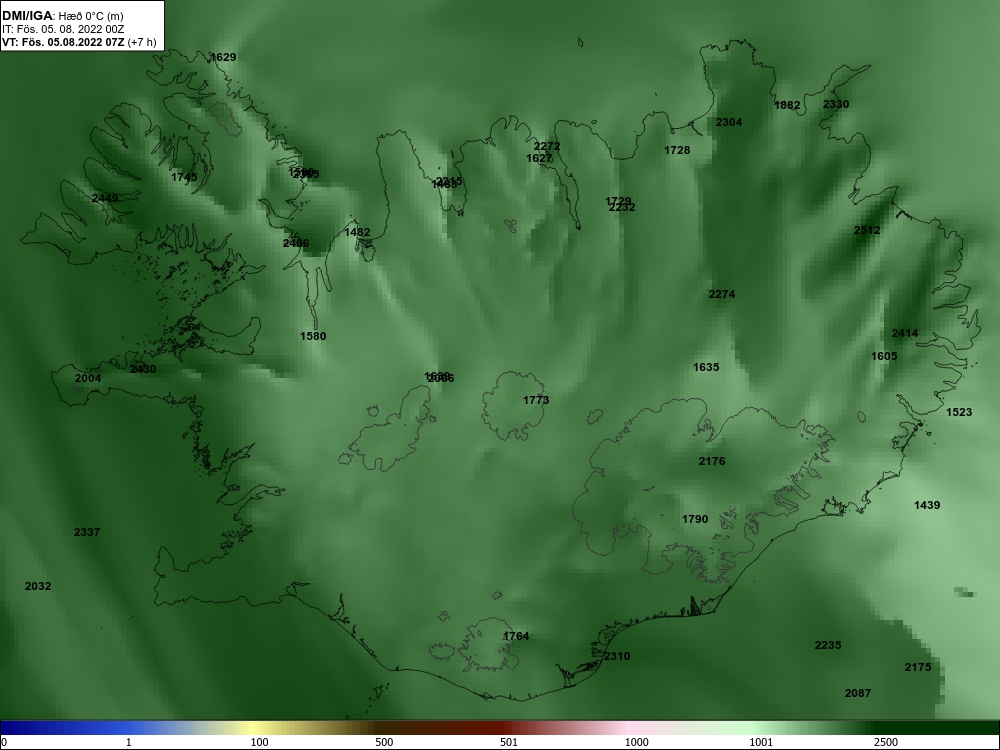Screen dimensions: 1000x750
Task: Click the '2500' tick on the color scale
Action: point(886,742)
